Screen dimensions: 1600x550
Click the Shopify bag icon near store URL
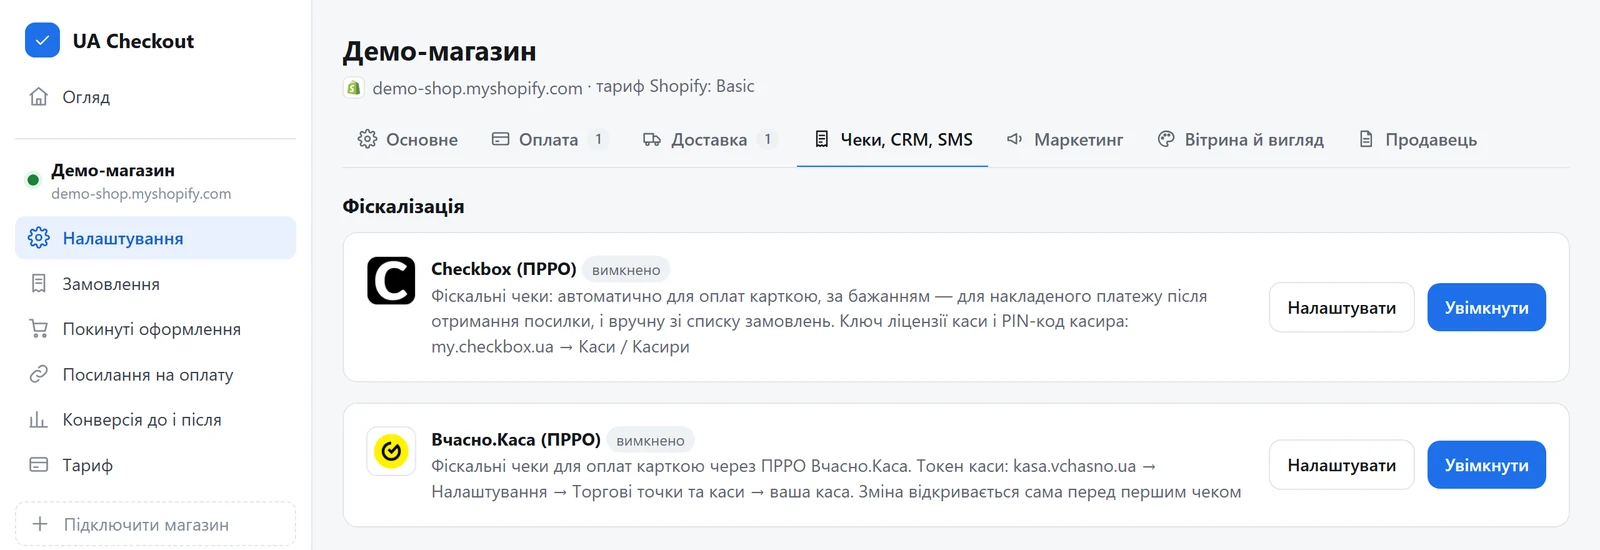(353, 88)
